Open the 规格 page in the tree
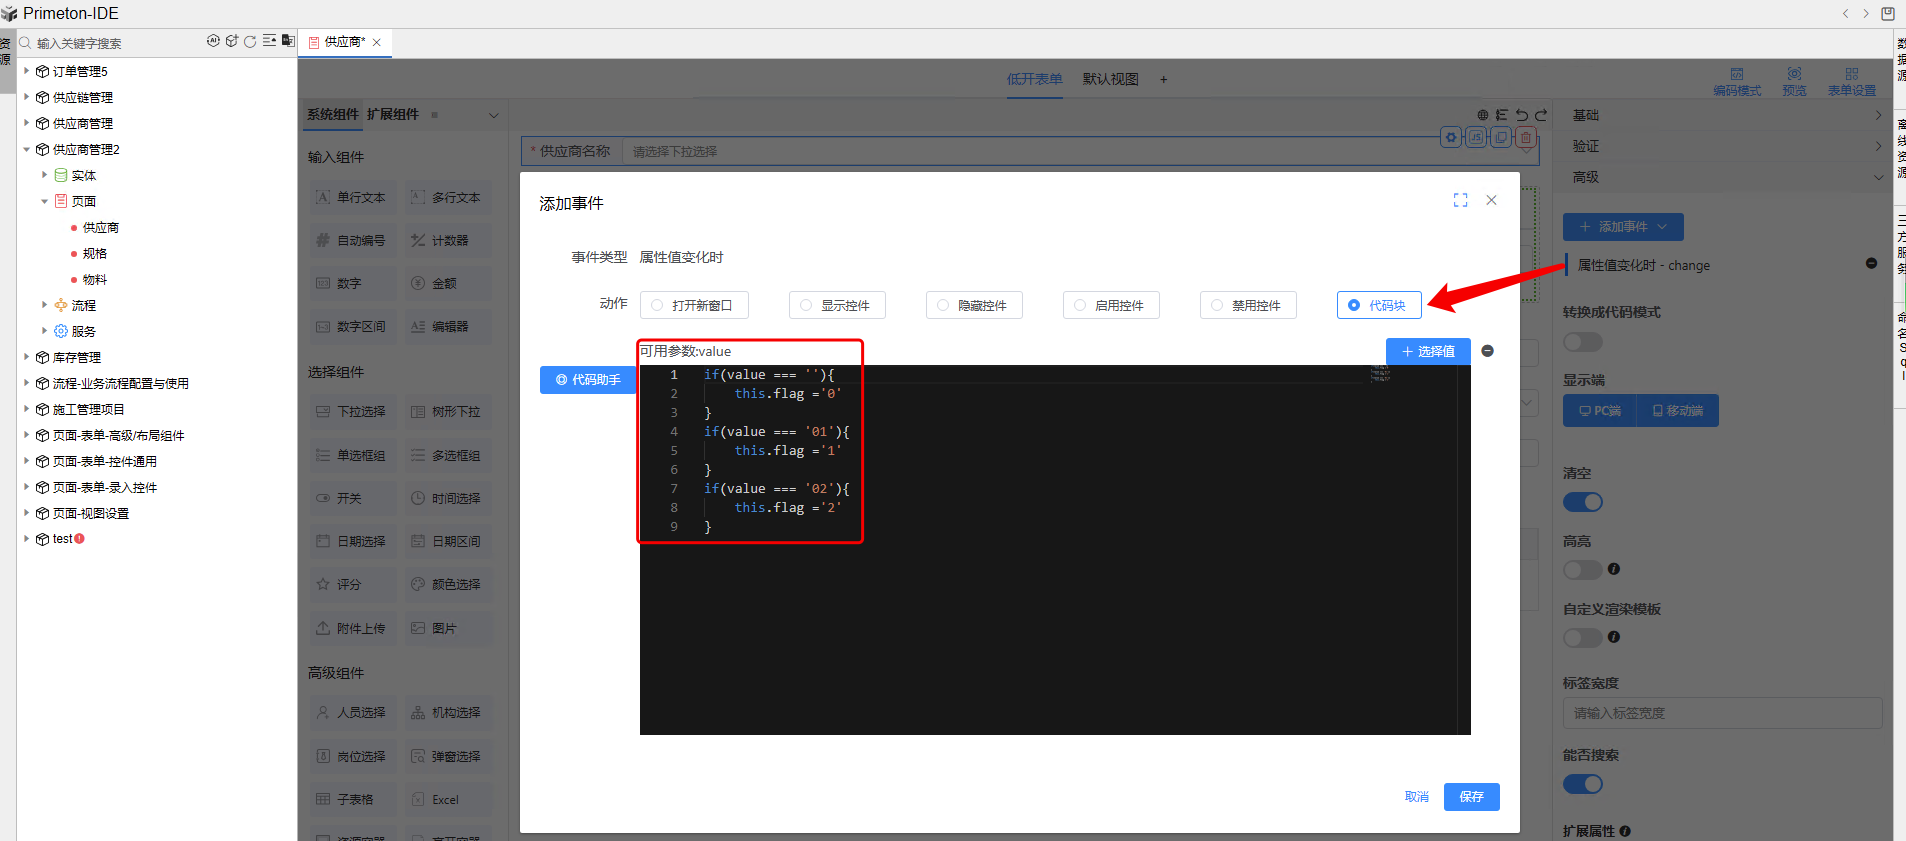 (95, 253)
